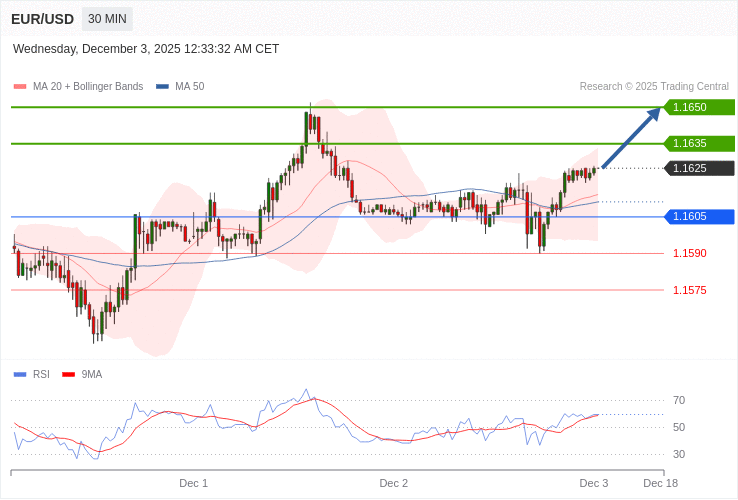
Task: Click the blue upward forecast arrow
Action: pos(632,138)
